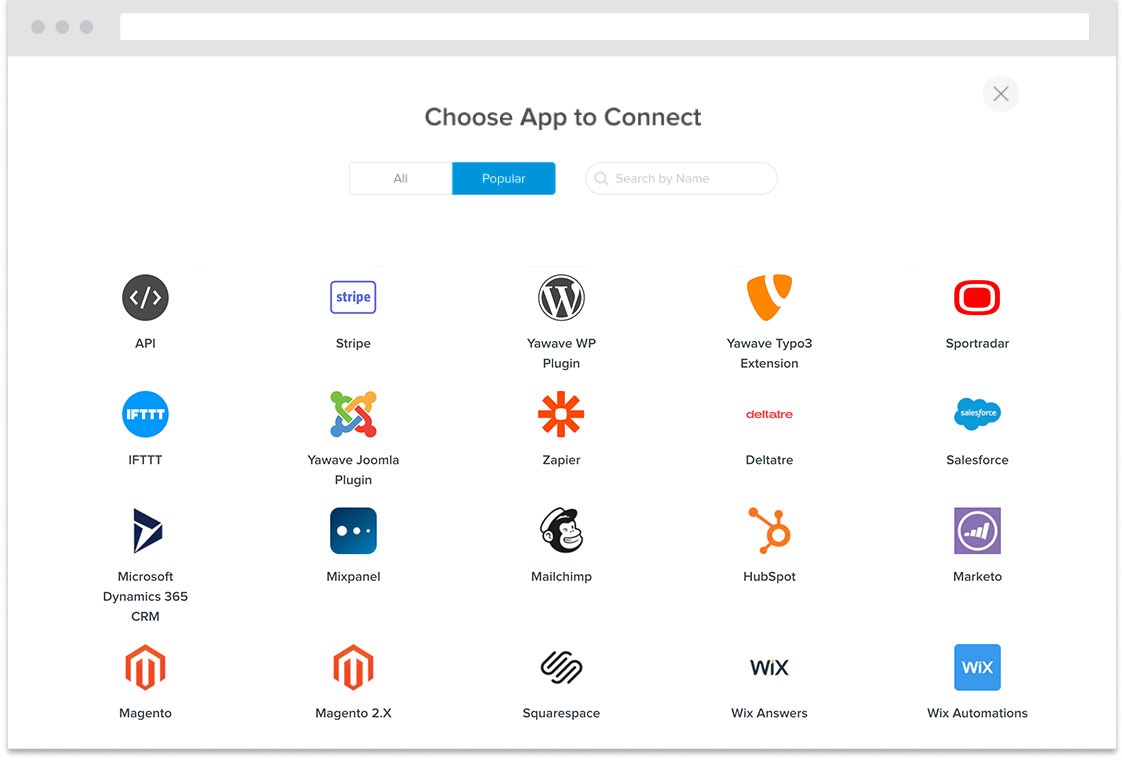
Task: Click the magnifier icon in search box
Action: pyautogui.click(x=601, y=178)
